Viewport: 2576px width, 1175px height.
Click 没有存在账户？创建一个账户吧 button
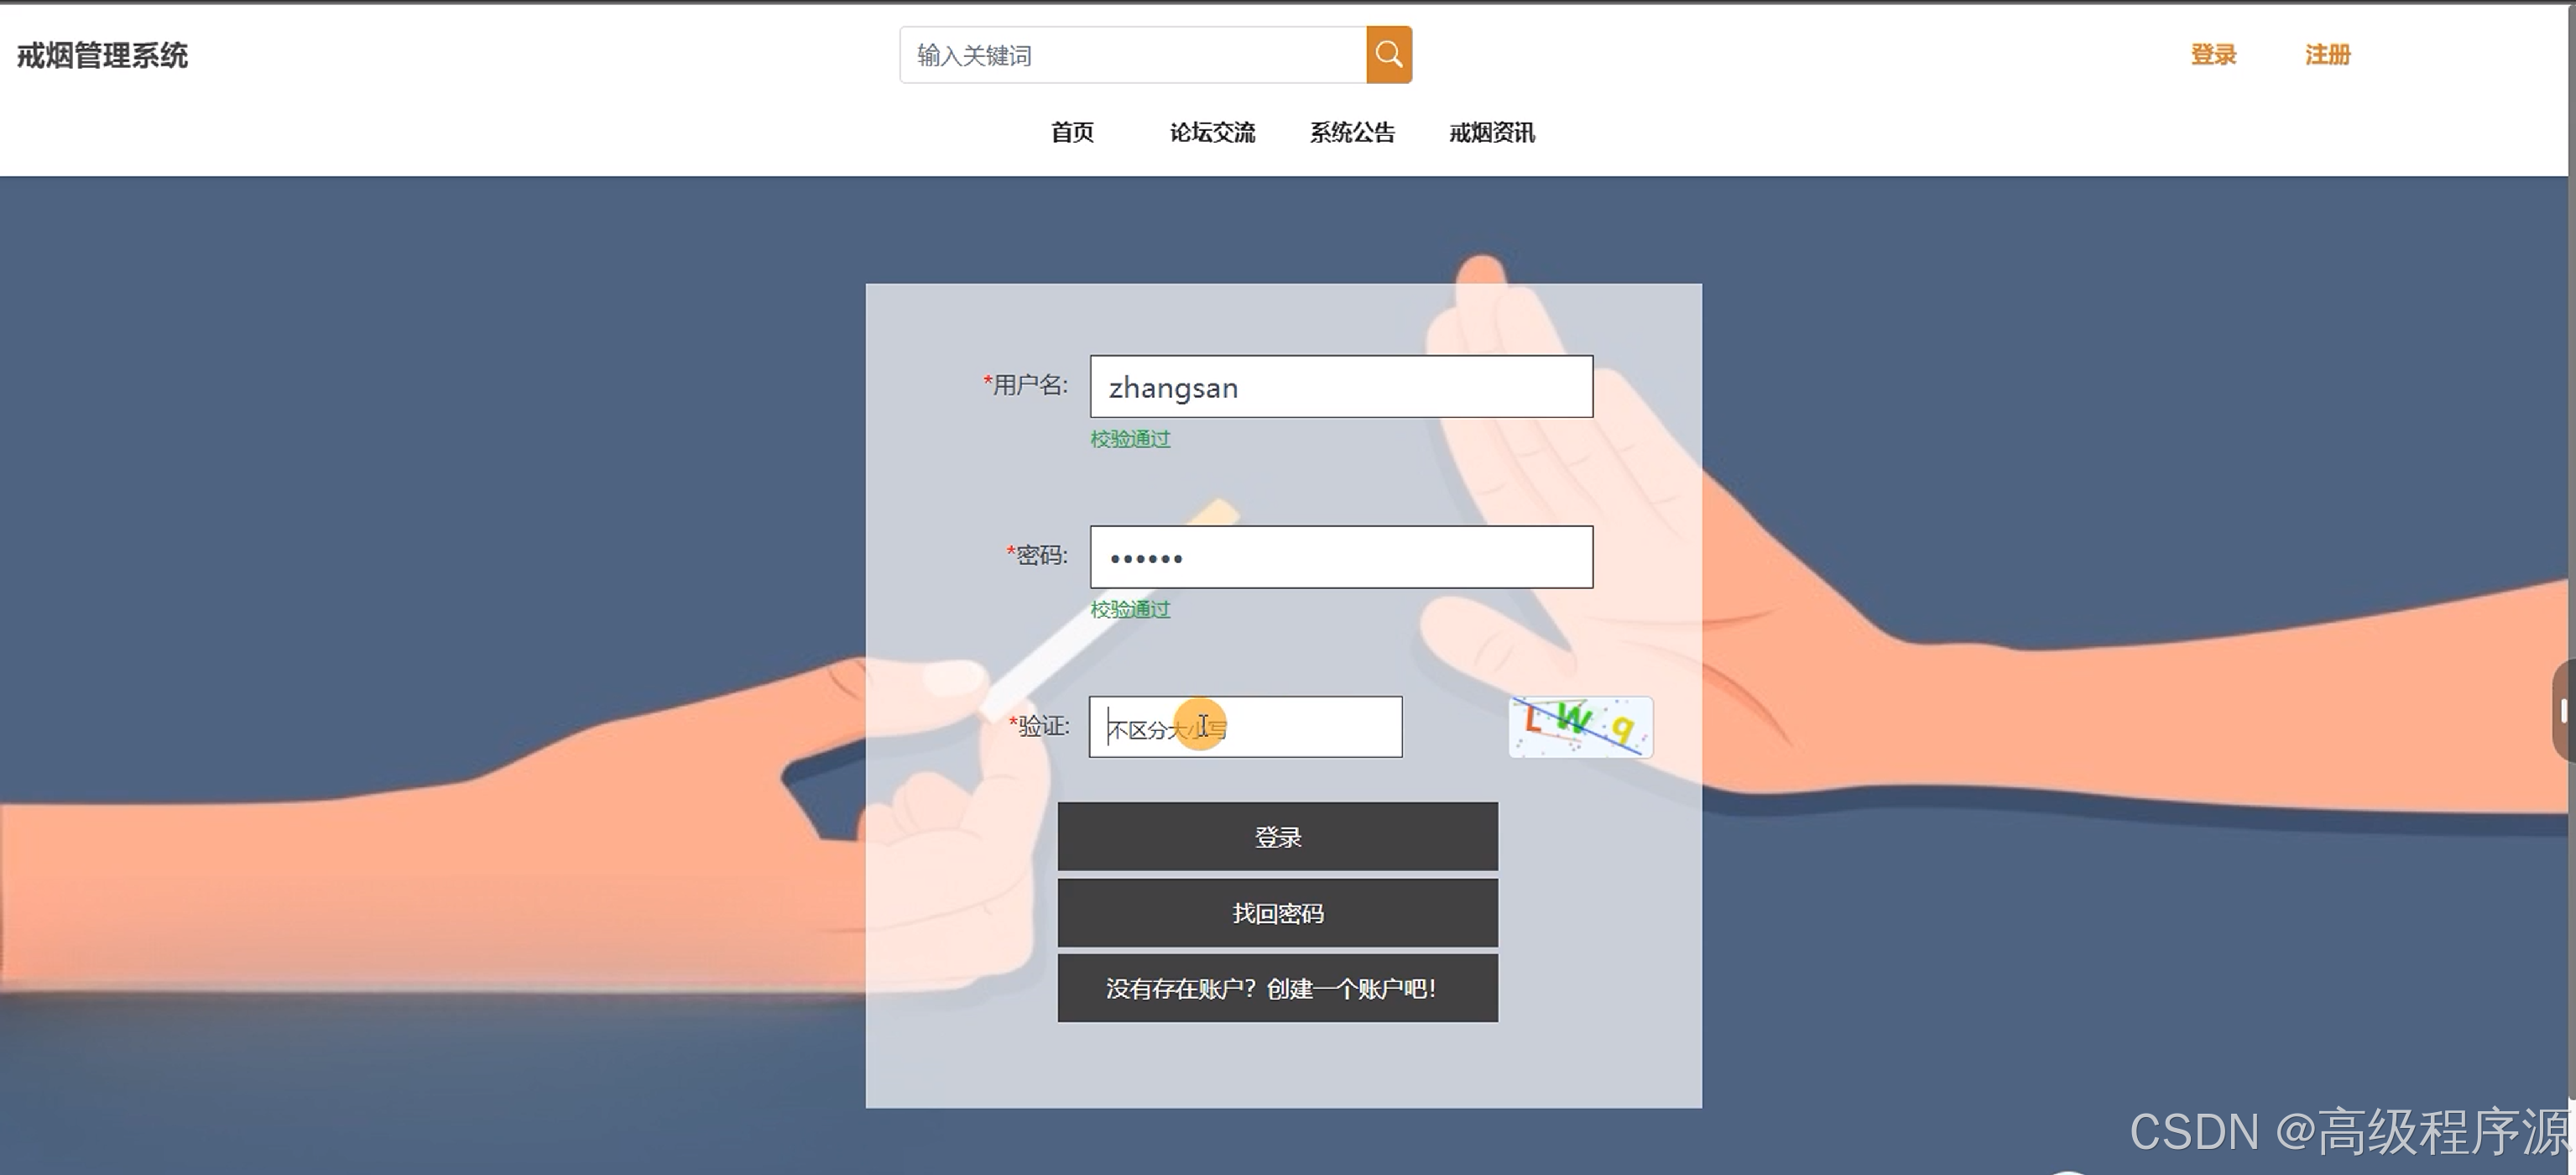tap(1277, 988)
